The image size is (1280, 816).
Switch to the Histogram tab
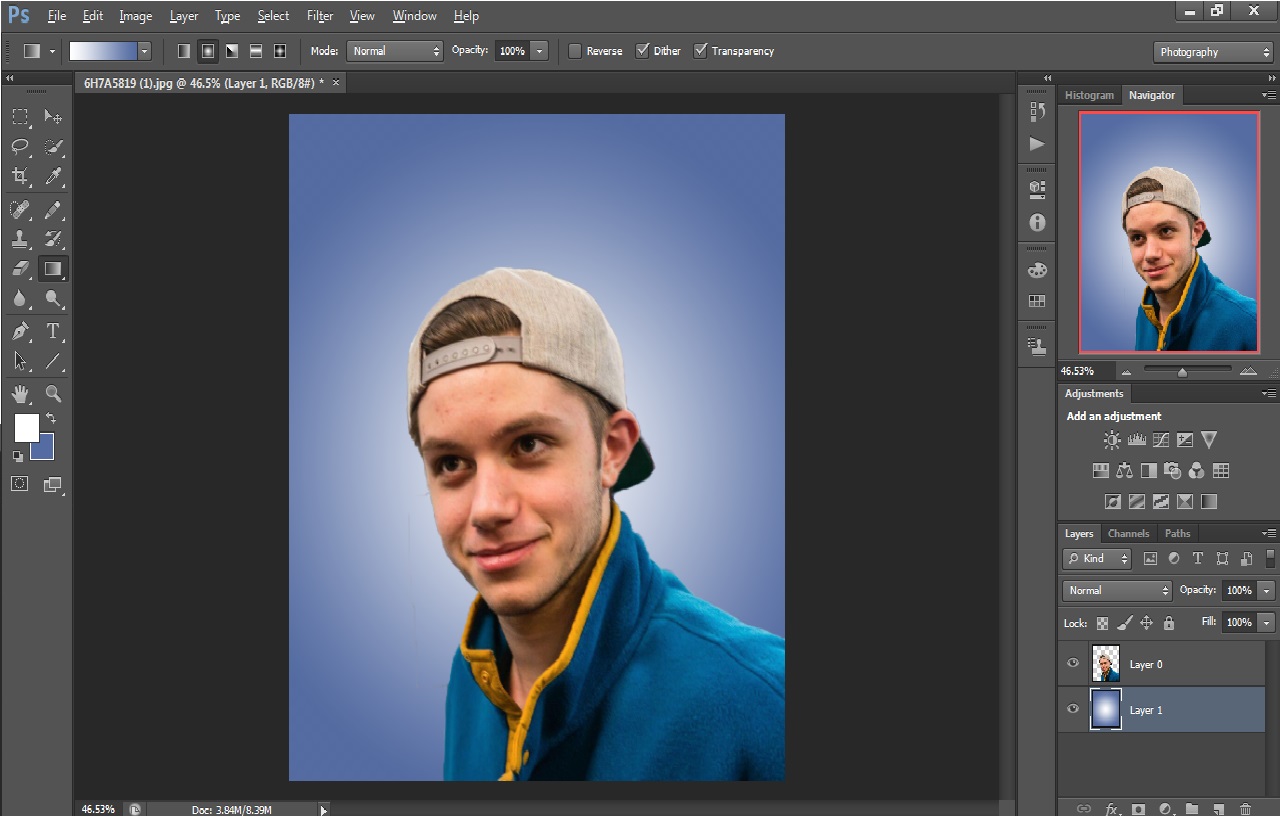coord(1089,95)
